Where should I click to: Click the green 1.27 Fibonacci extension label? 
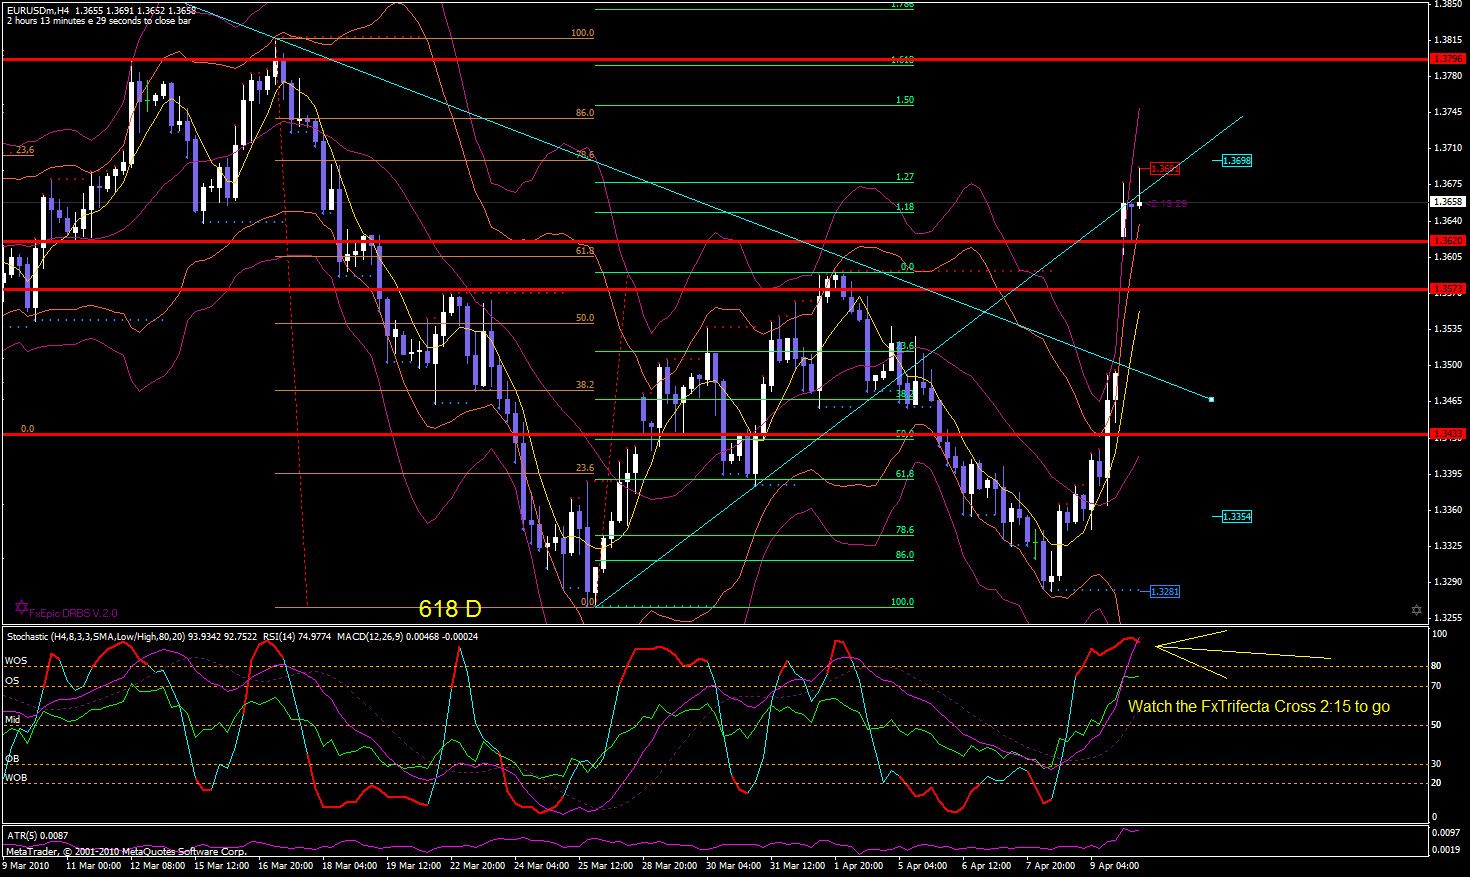[904, 177]
